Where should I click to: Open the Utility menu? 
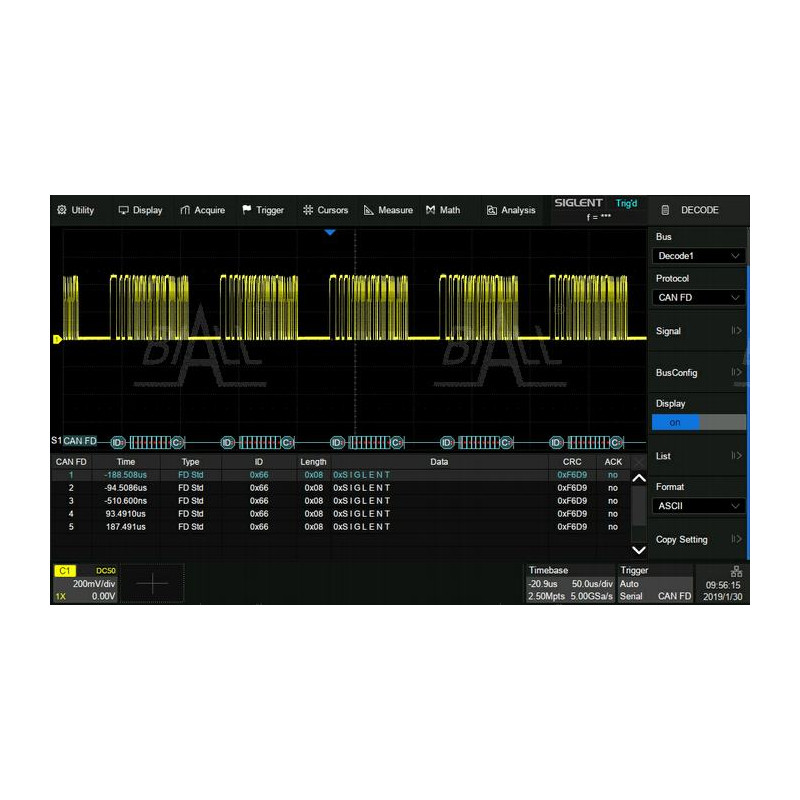click(76, 210)
